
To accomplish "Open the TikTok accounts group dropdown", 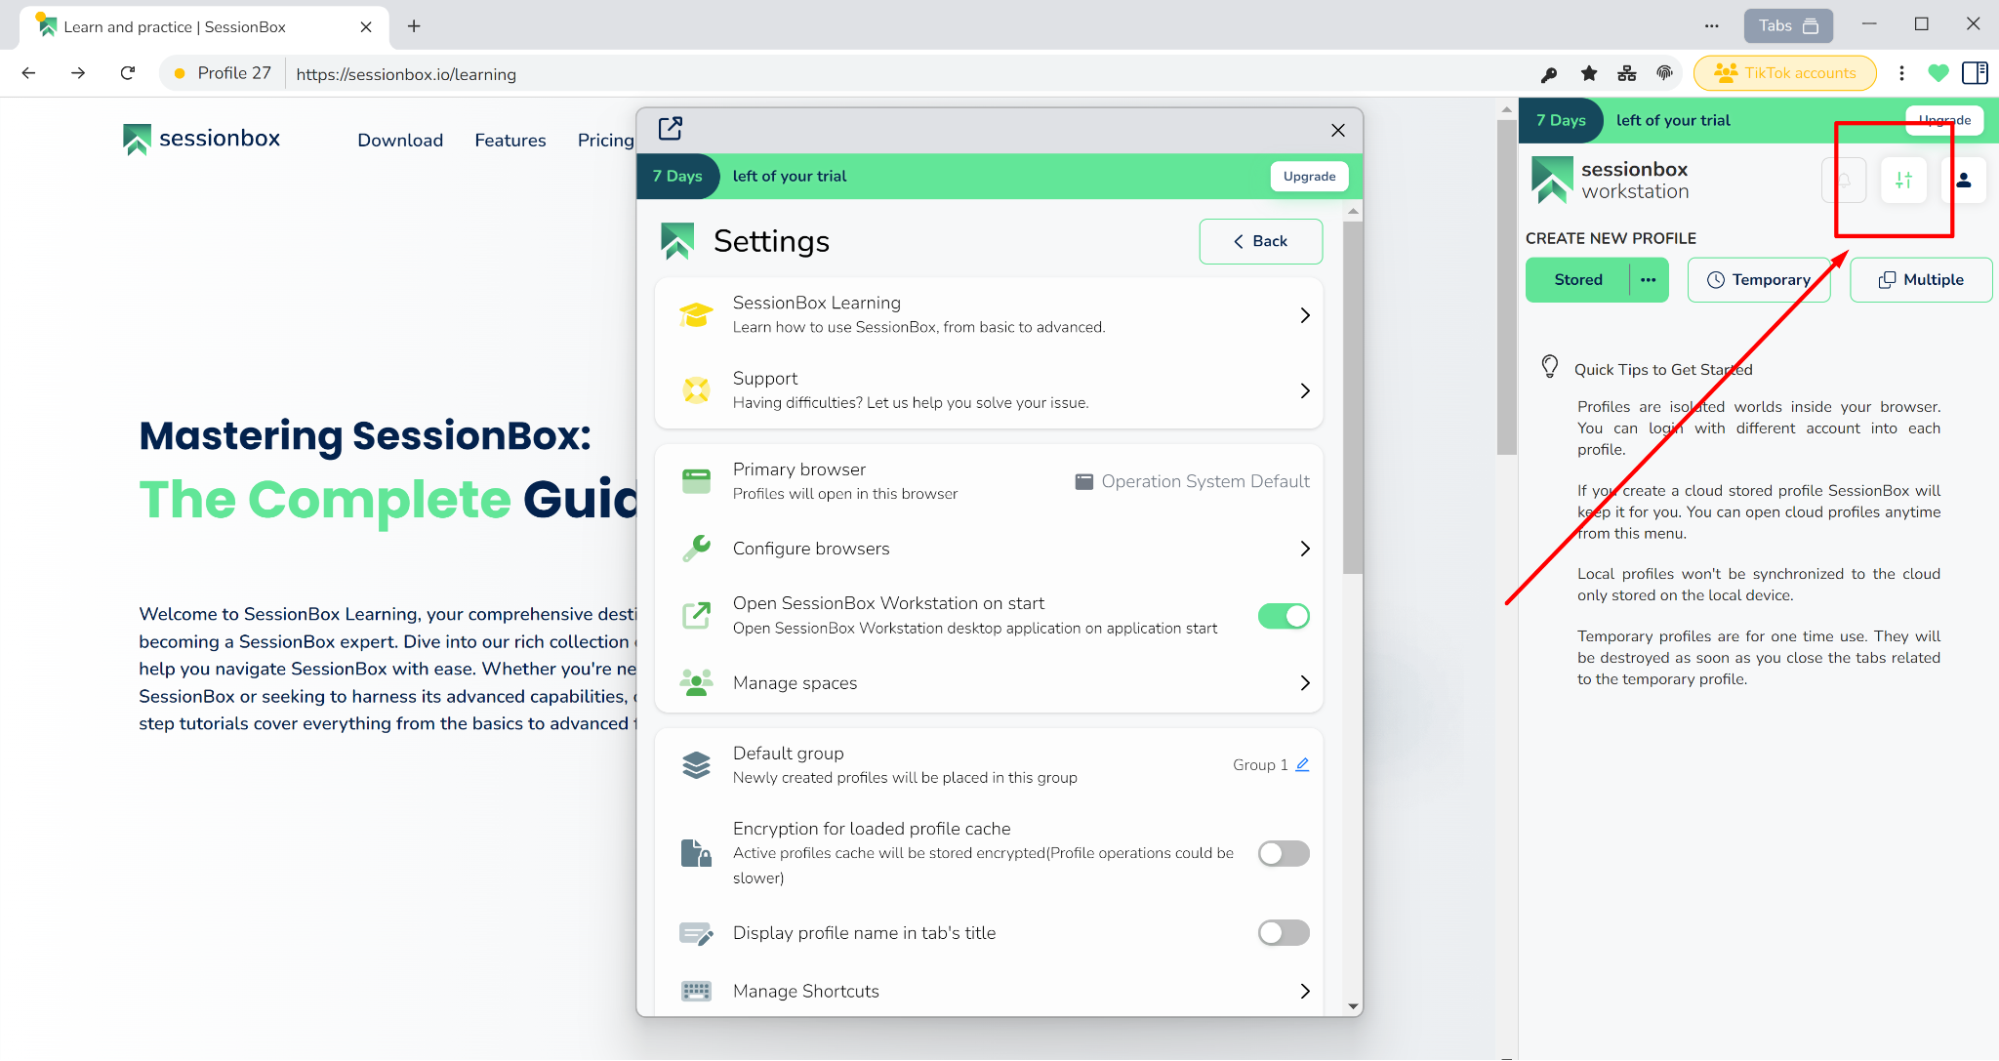I will pyautogui.click(x=1784, y=73).
